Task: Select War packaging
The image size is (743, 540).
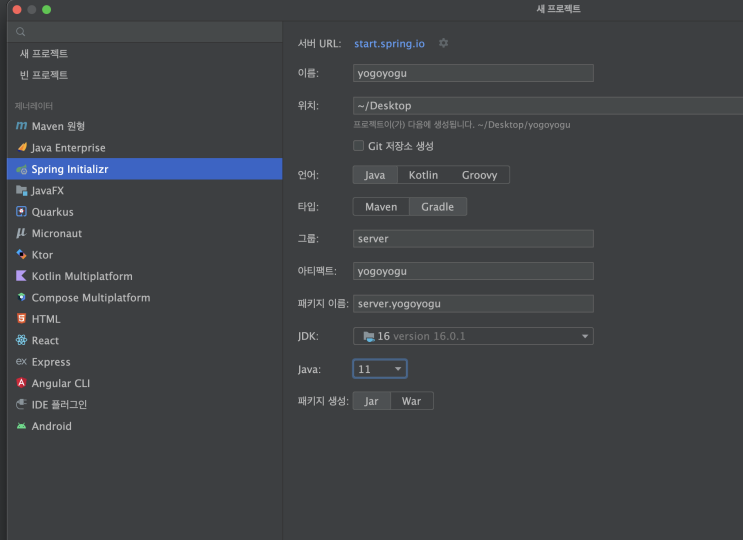Action: point(411,401)
